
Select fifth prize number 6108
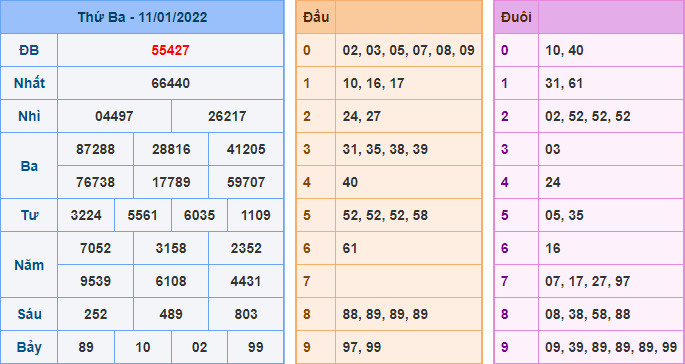point(171,281)
